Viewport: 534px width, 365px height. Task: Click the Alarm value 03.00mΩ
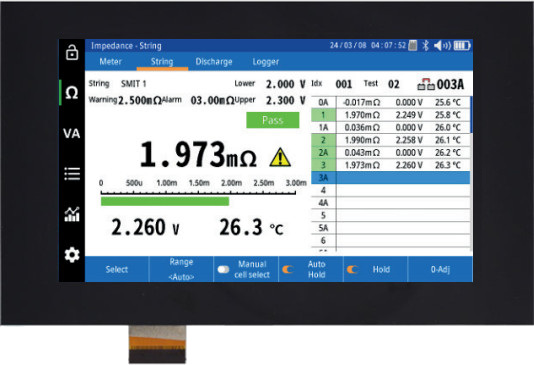[x=213, y=101]
